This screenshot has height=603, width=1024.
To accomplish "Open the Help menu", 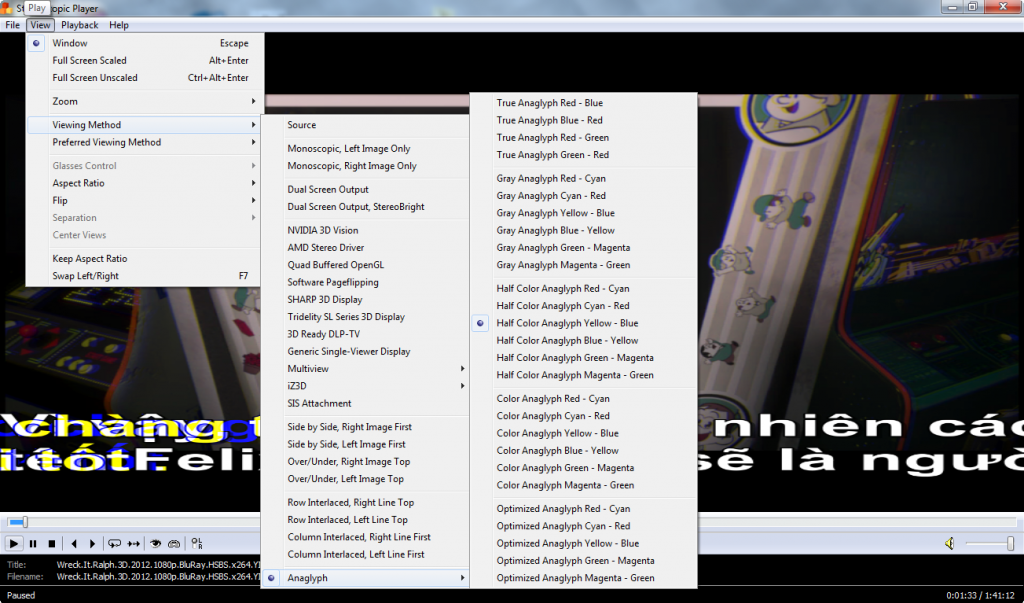I will pos(119,25).
